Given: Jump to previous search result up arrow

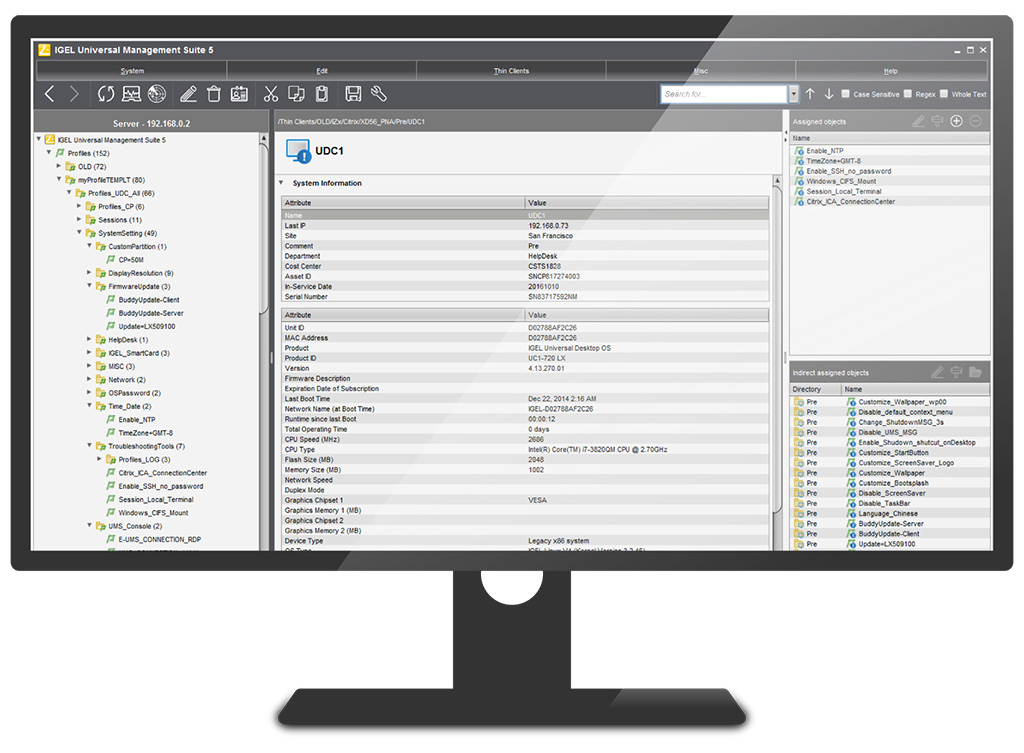Looking at the screenshot, I should [x=810, y=94].
